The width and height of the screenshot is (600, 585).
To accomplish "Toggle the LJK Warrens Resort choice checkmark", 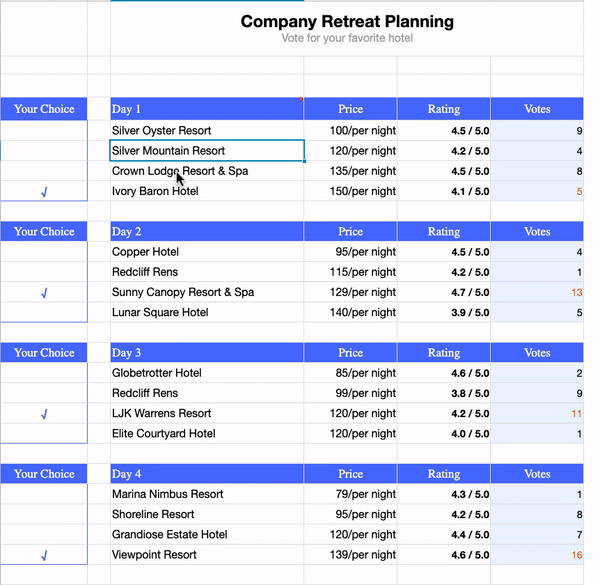I will point(44,414).
